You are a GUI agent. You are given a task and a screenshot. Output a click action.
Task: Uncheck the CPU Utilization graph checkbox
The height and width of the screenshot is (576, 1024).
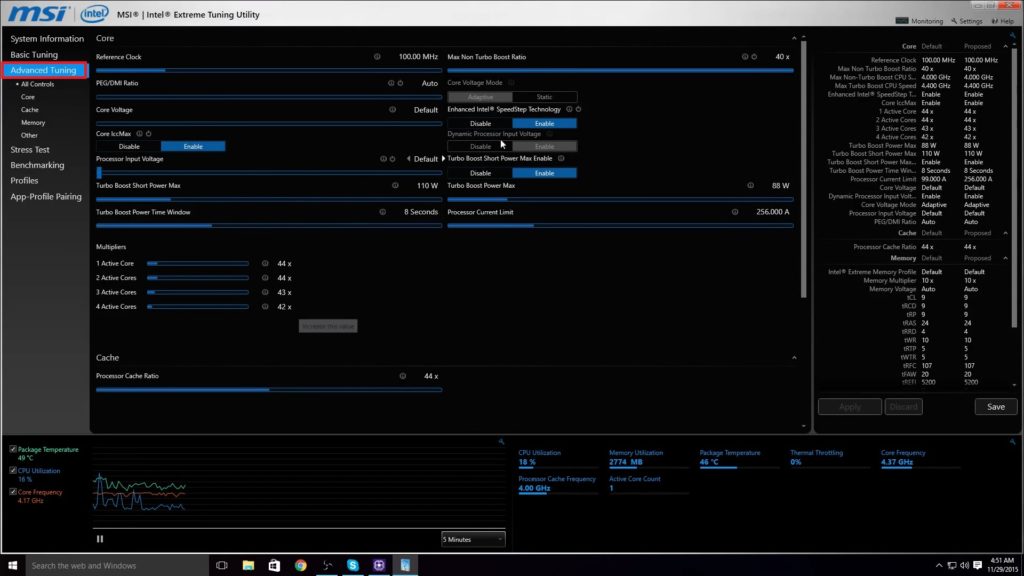tap(13, 470)
